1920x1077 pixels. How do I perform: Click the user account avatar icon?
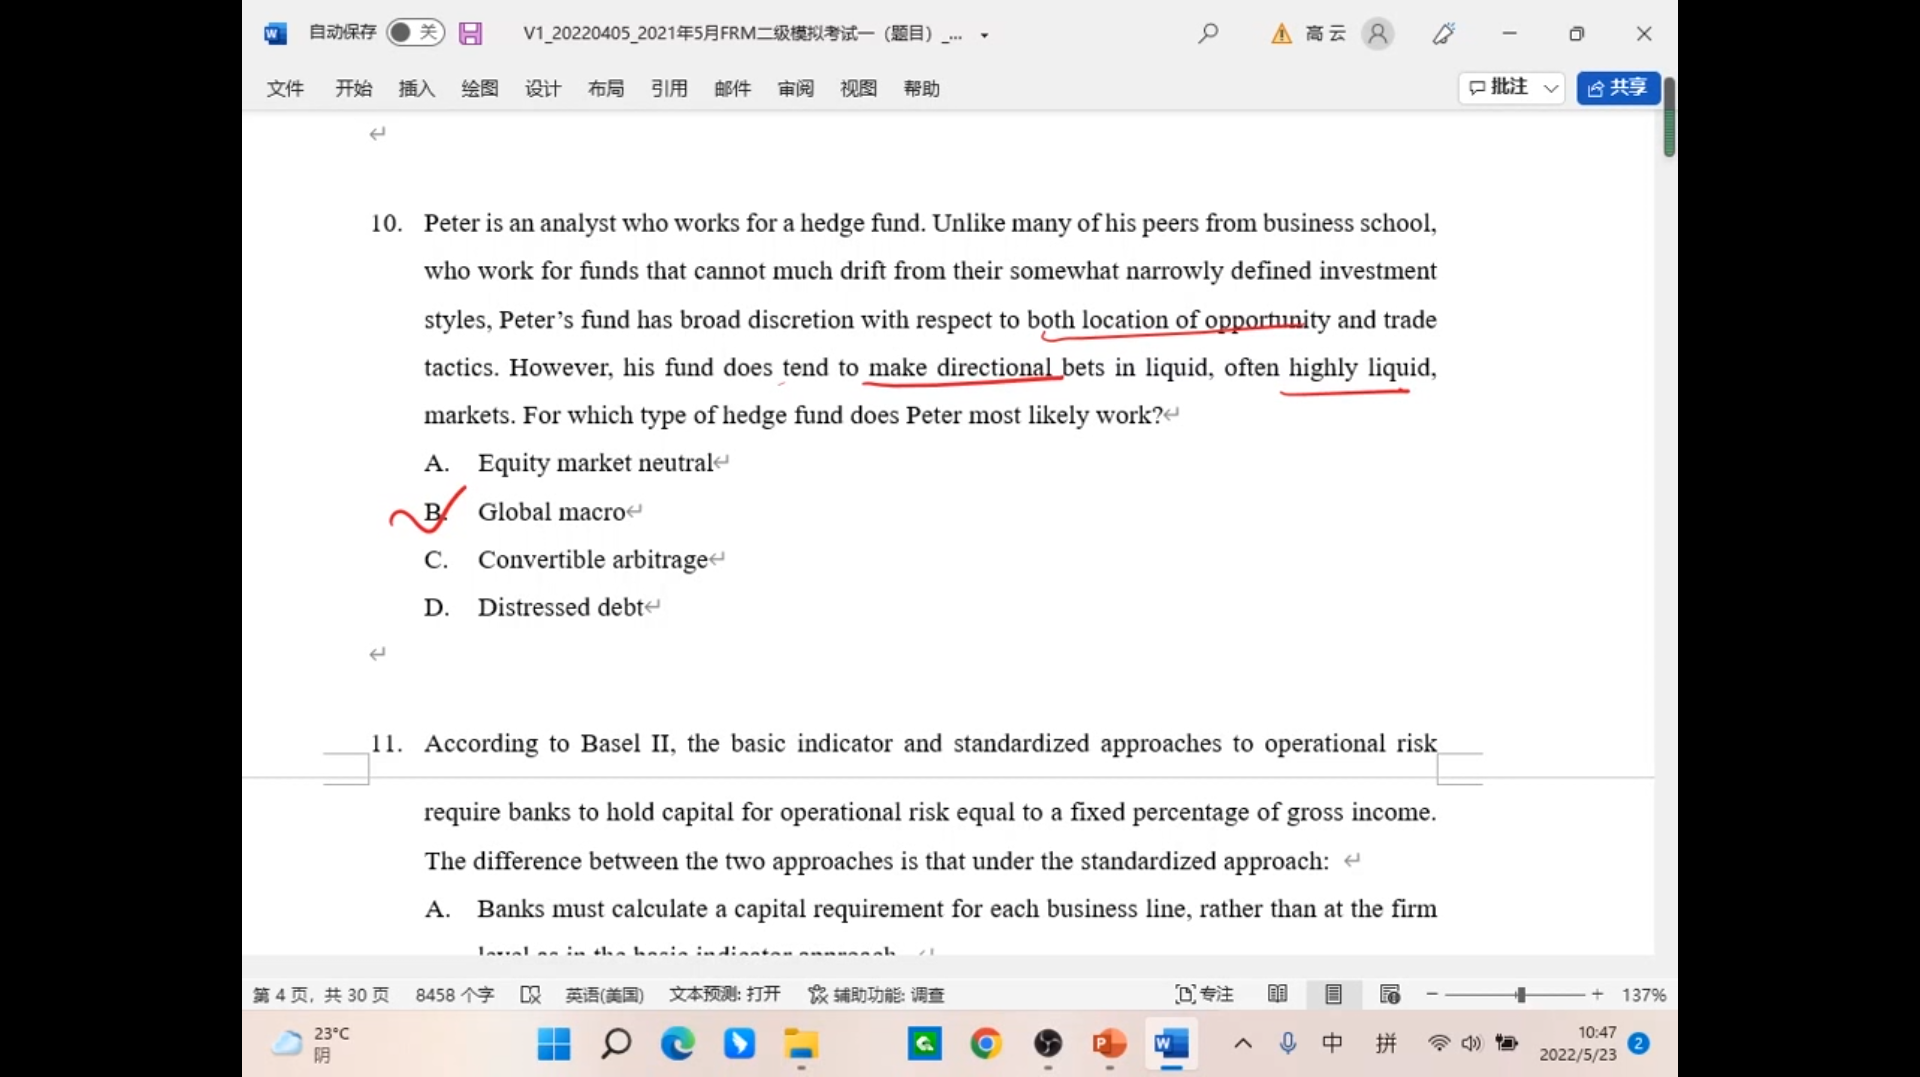[1377, 34]
